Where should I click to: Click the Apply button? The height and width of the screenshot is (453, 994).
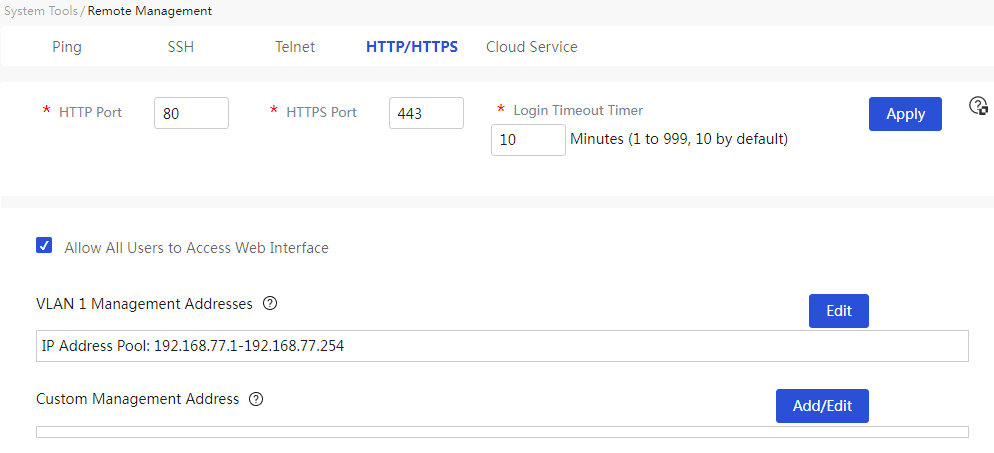[x=905, y=114]
